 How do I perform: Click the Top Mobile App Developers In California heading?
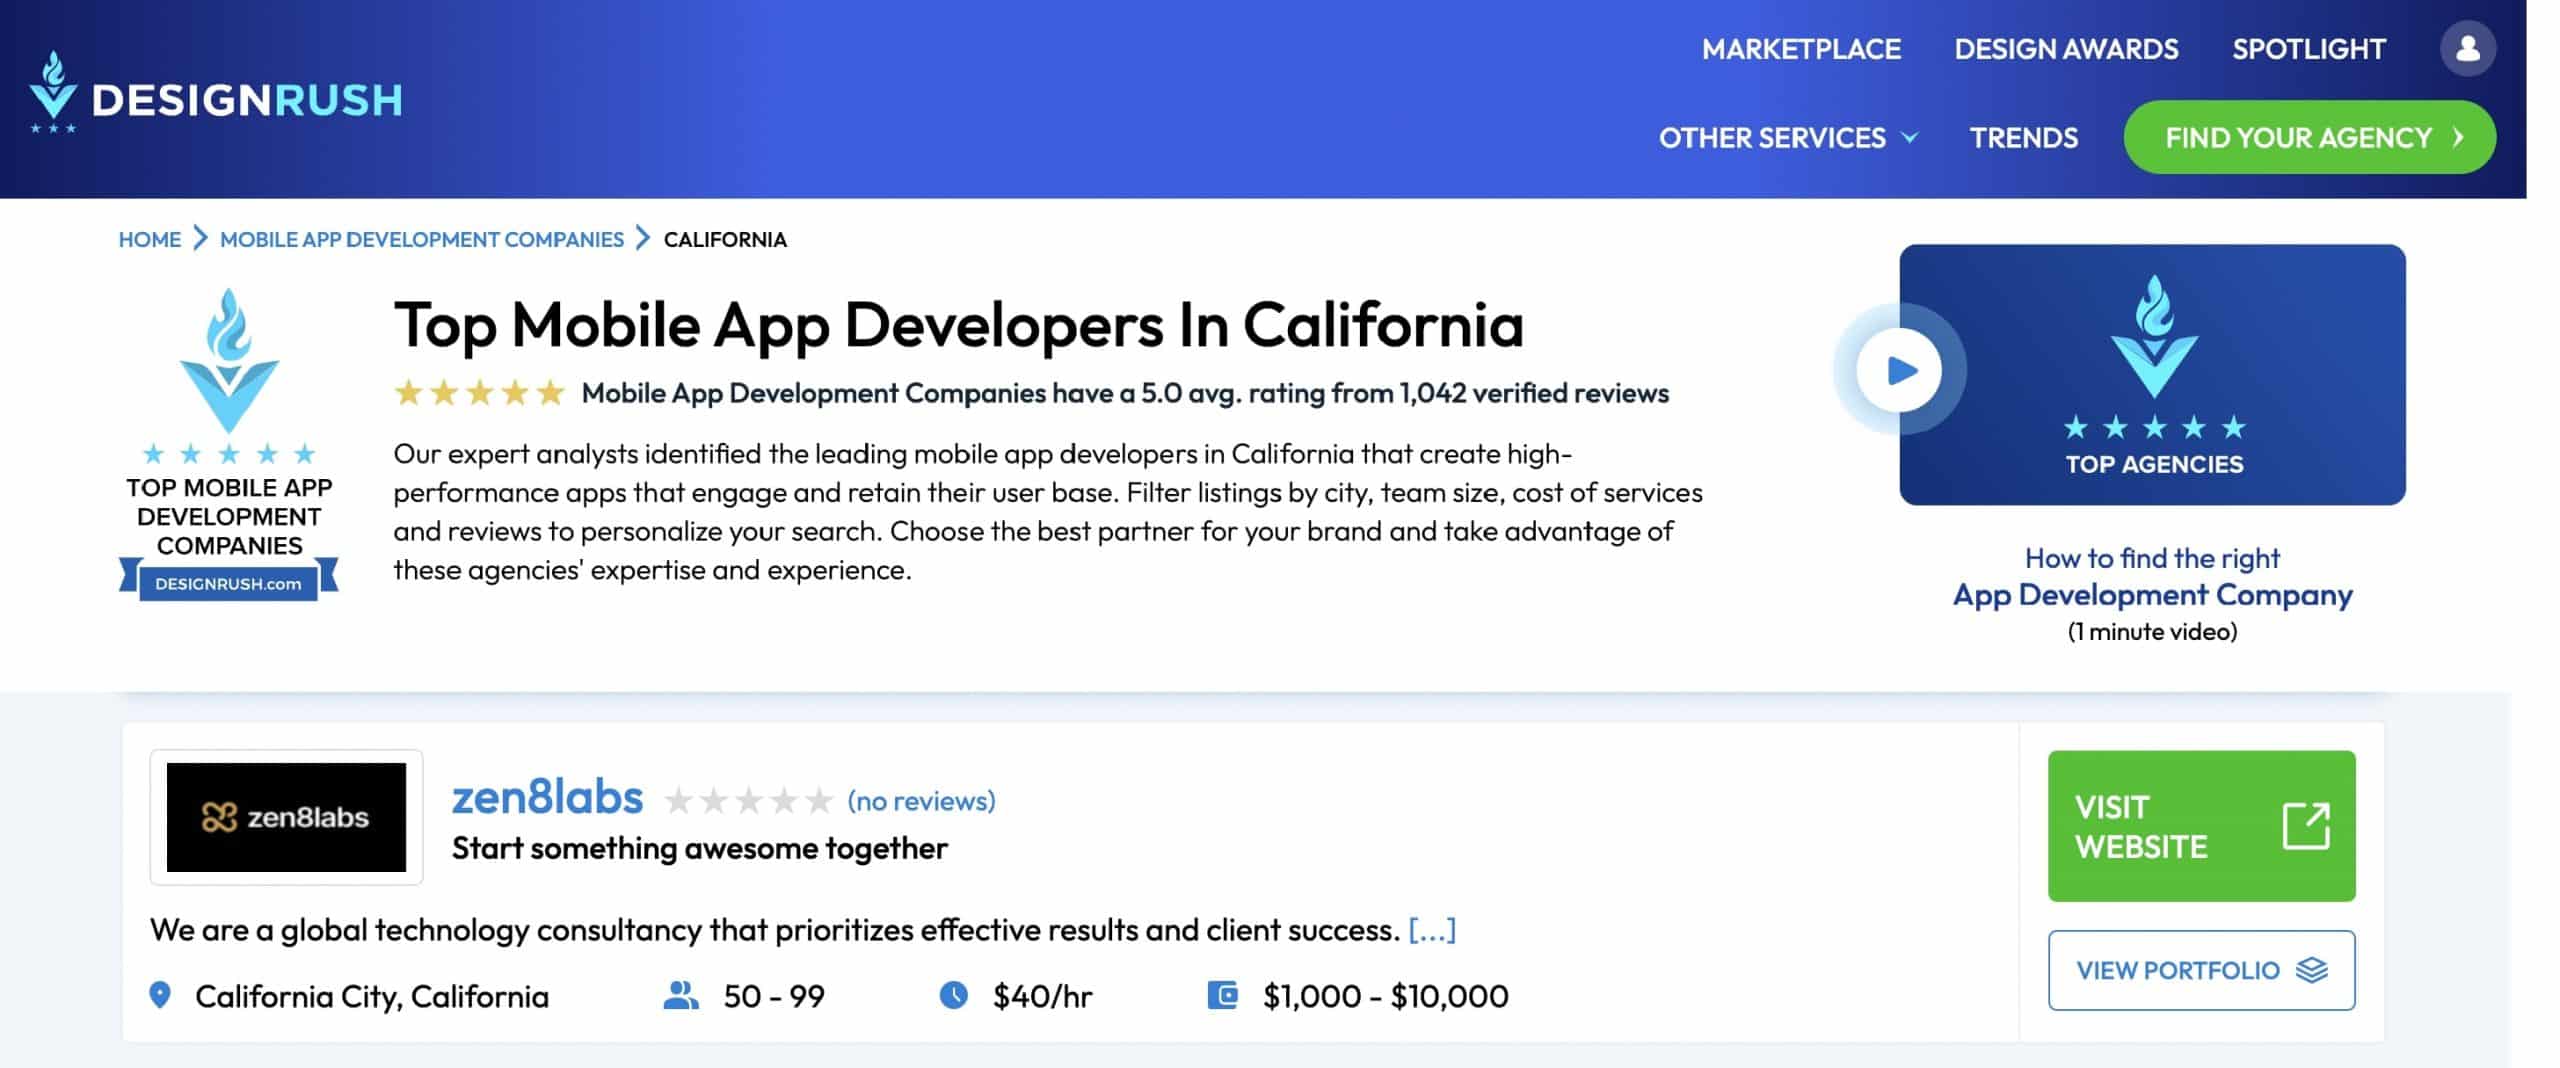click(958, 326)
